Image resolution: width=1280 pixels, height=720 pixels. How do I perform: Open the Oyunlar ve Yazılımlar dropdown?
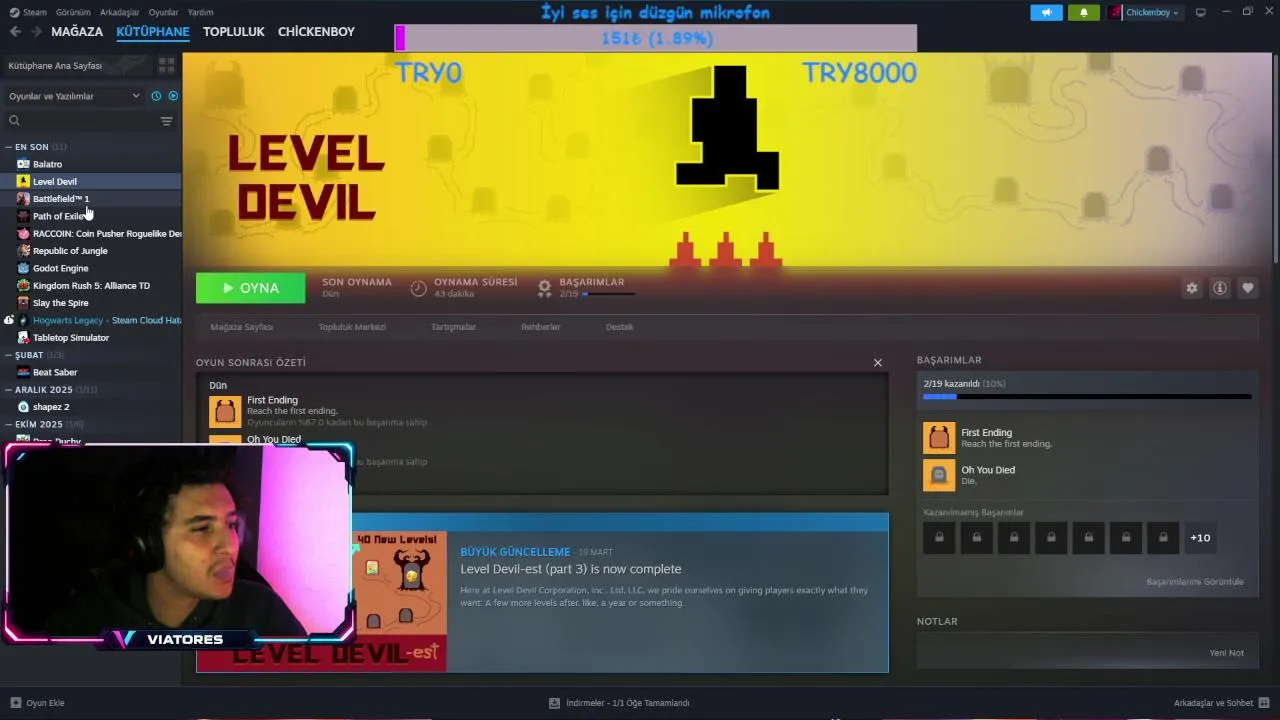74,96
